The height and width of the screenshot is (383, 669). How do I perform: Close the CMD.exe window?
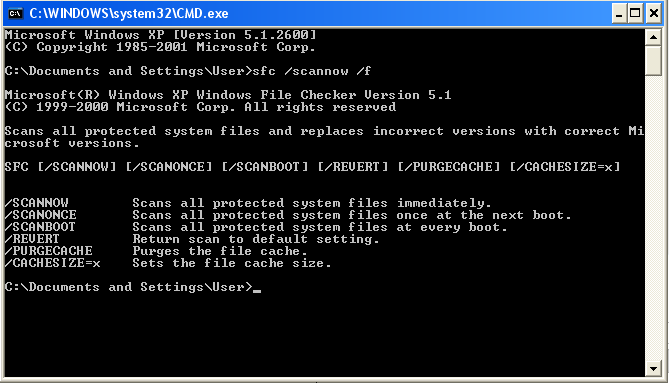[x=653, y=14]
